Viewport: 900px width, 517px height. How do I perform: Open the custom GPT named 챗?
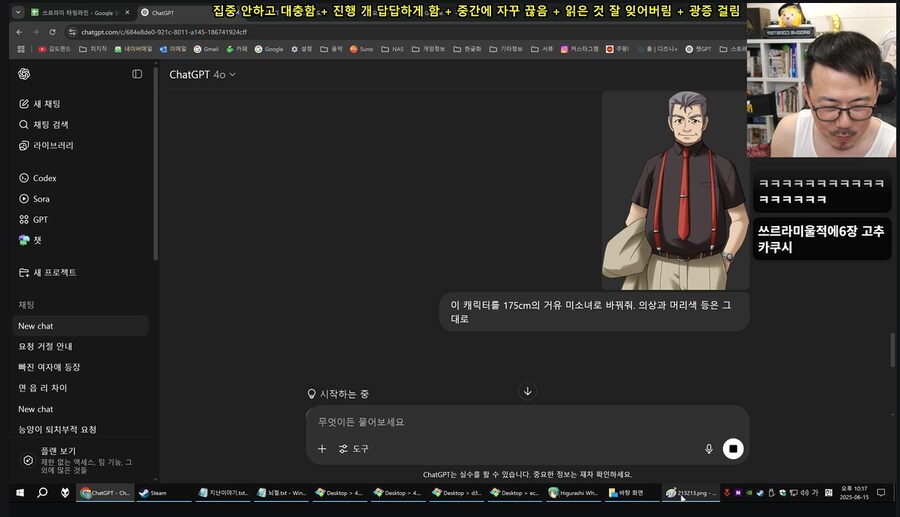point(30,240)
